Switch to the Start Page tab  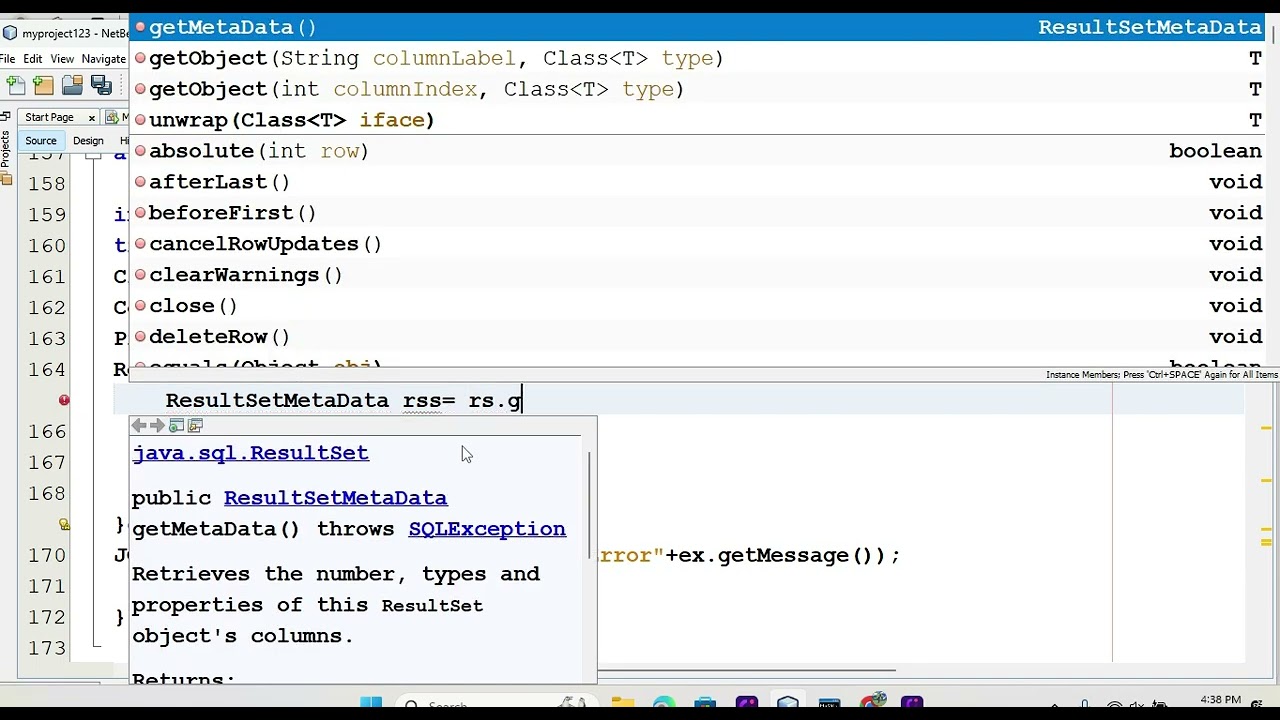coord(49,117)
